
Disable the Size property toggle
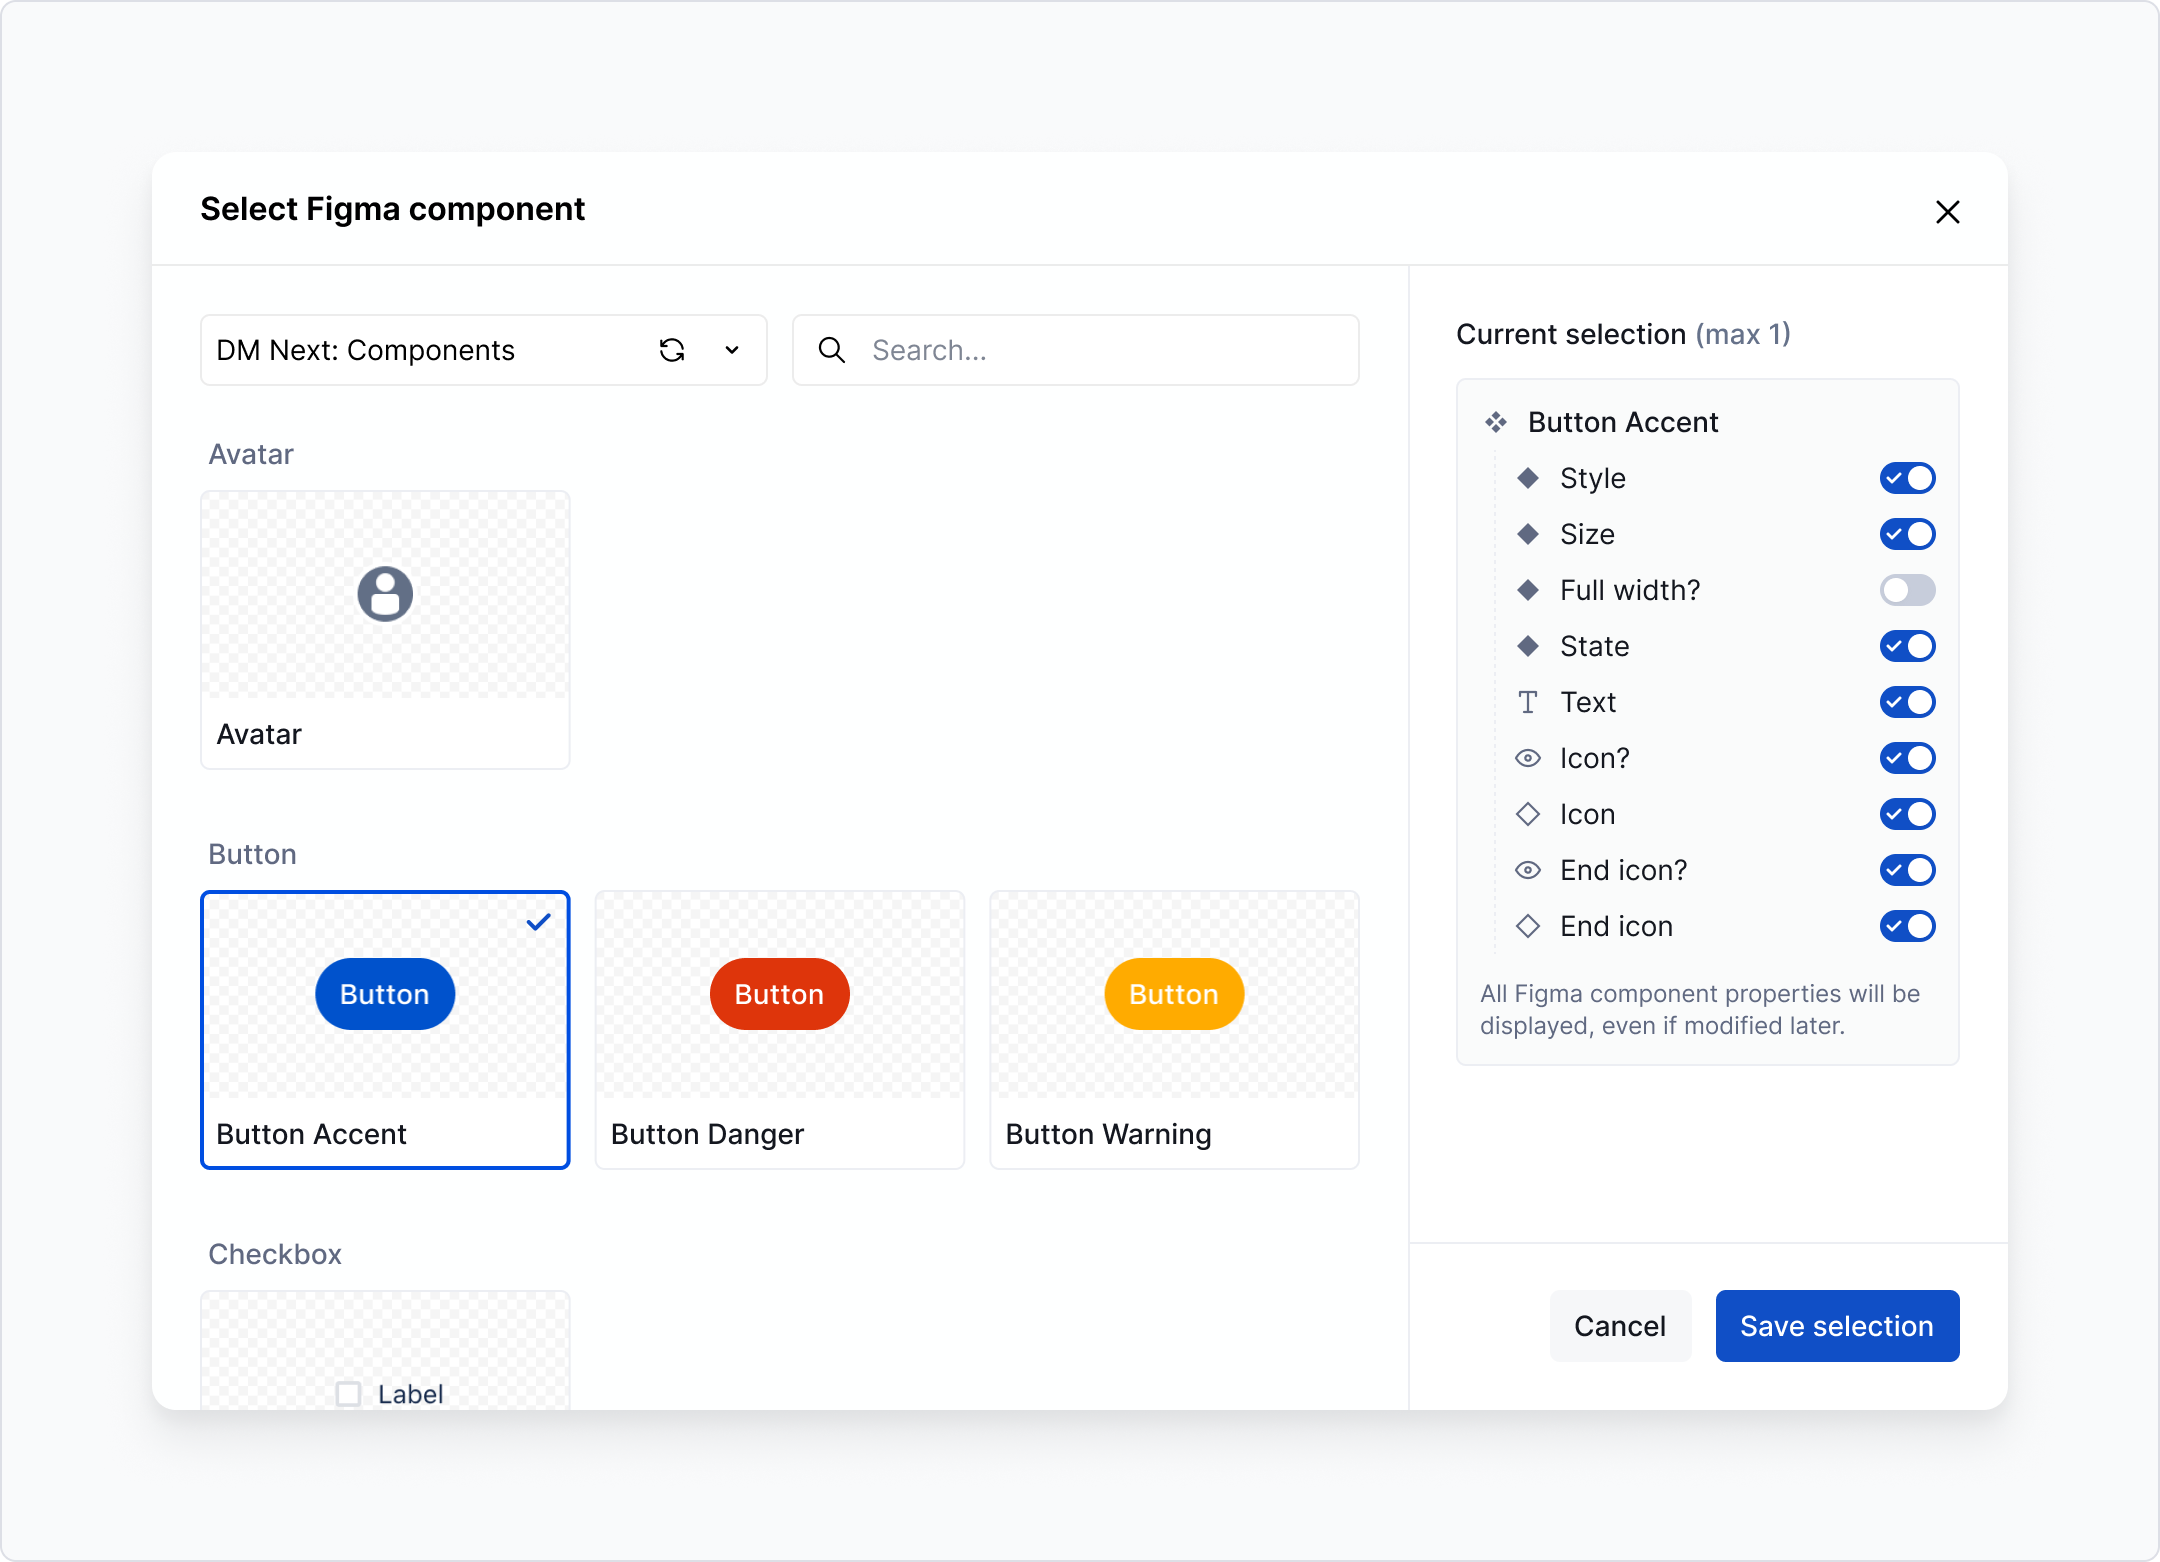point(1907,534)
